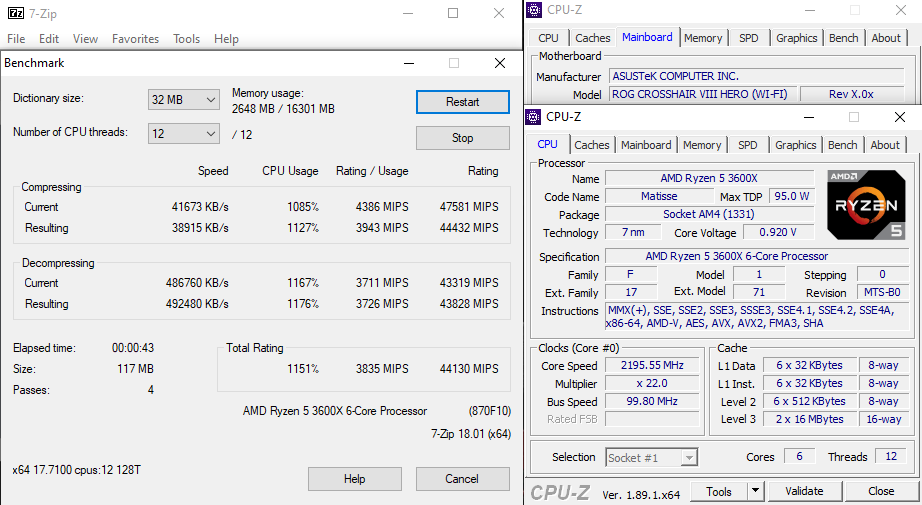Minimize the Benchmark dialog
This screenshot has width=922, height=505.
coord(409,63)
